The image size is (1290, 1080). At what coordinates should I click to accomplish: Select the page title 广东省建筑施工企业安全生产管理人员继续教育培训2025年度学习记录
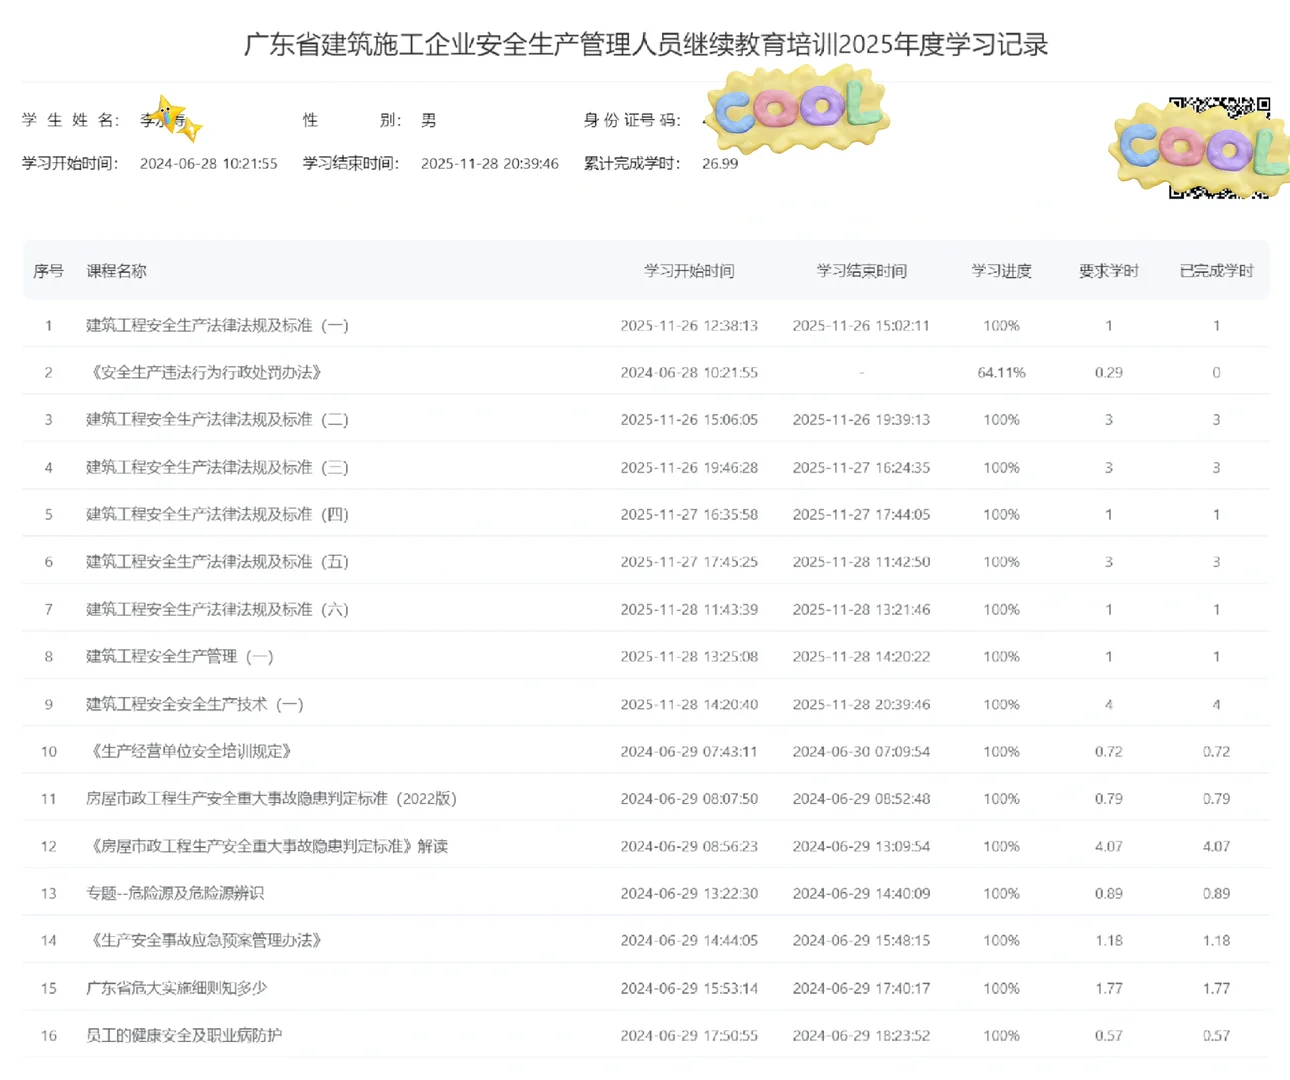tap(645, 45)
